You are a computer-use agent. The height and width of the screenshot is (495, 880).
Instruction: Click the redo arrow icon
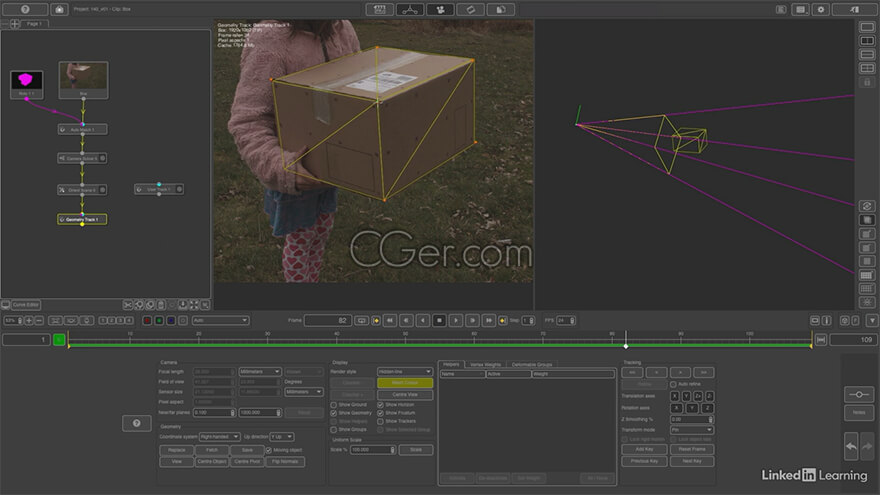pos(867,447)
